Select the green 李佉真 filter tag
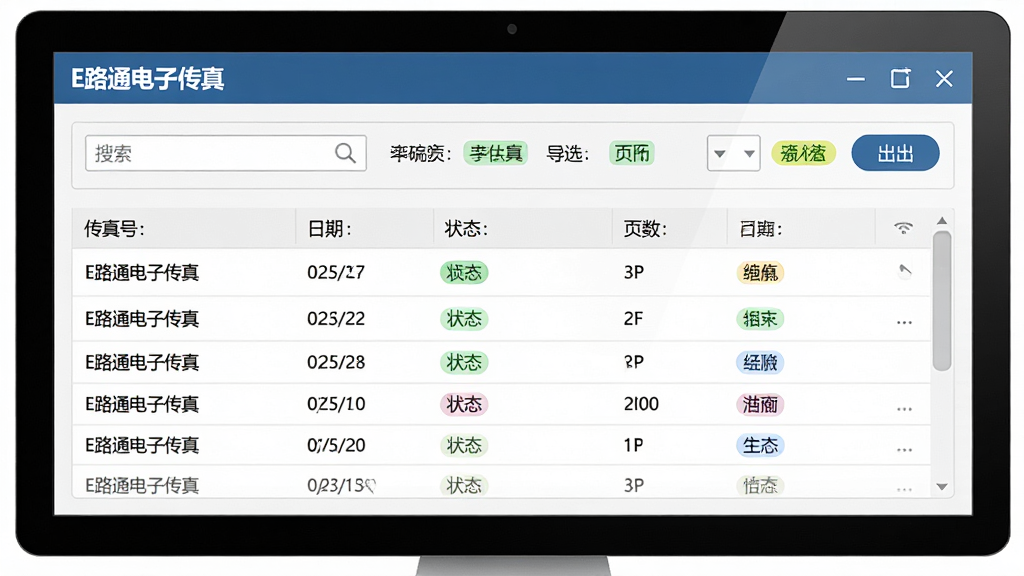1024x576 pixels. coord(496,153)
